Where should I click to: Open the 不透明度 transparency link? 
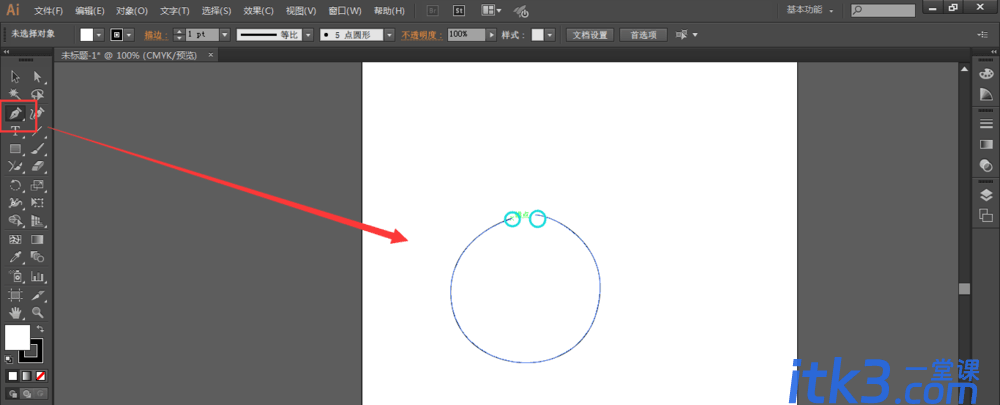[x=422, y=35]
